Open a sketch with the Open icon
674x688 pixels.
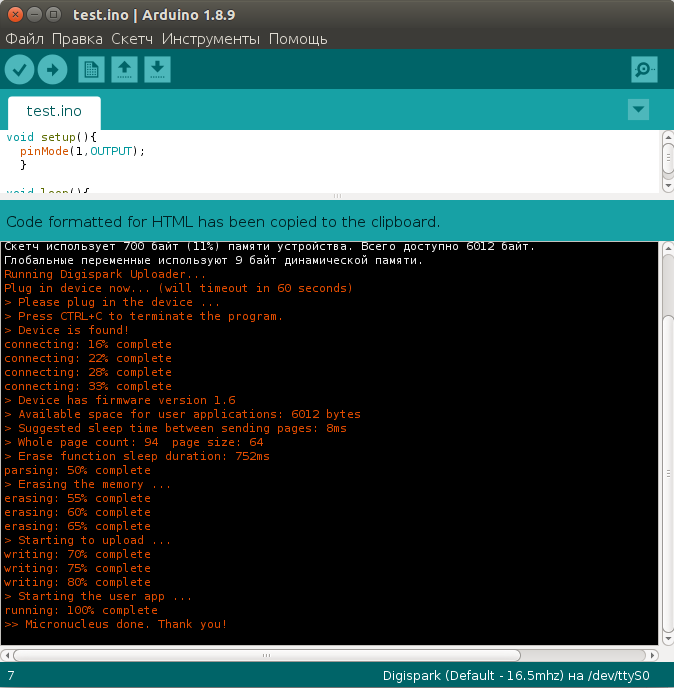124,69
